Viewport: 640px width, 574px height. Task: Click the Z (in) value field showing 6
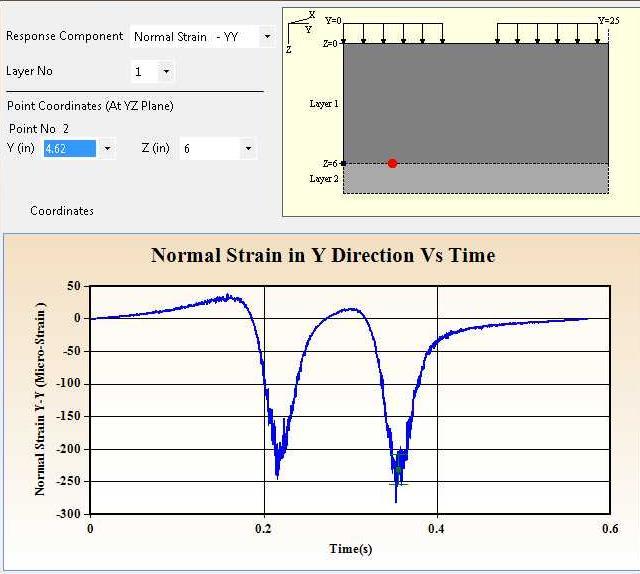(x=210, y=149)
